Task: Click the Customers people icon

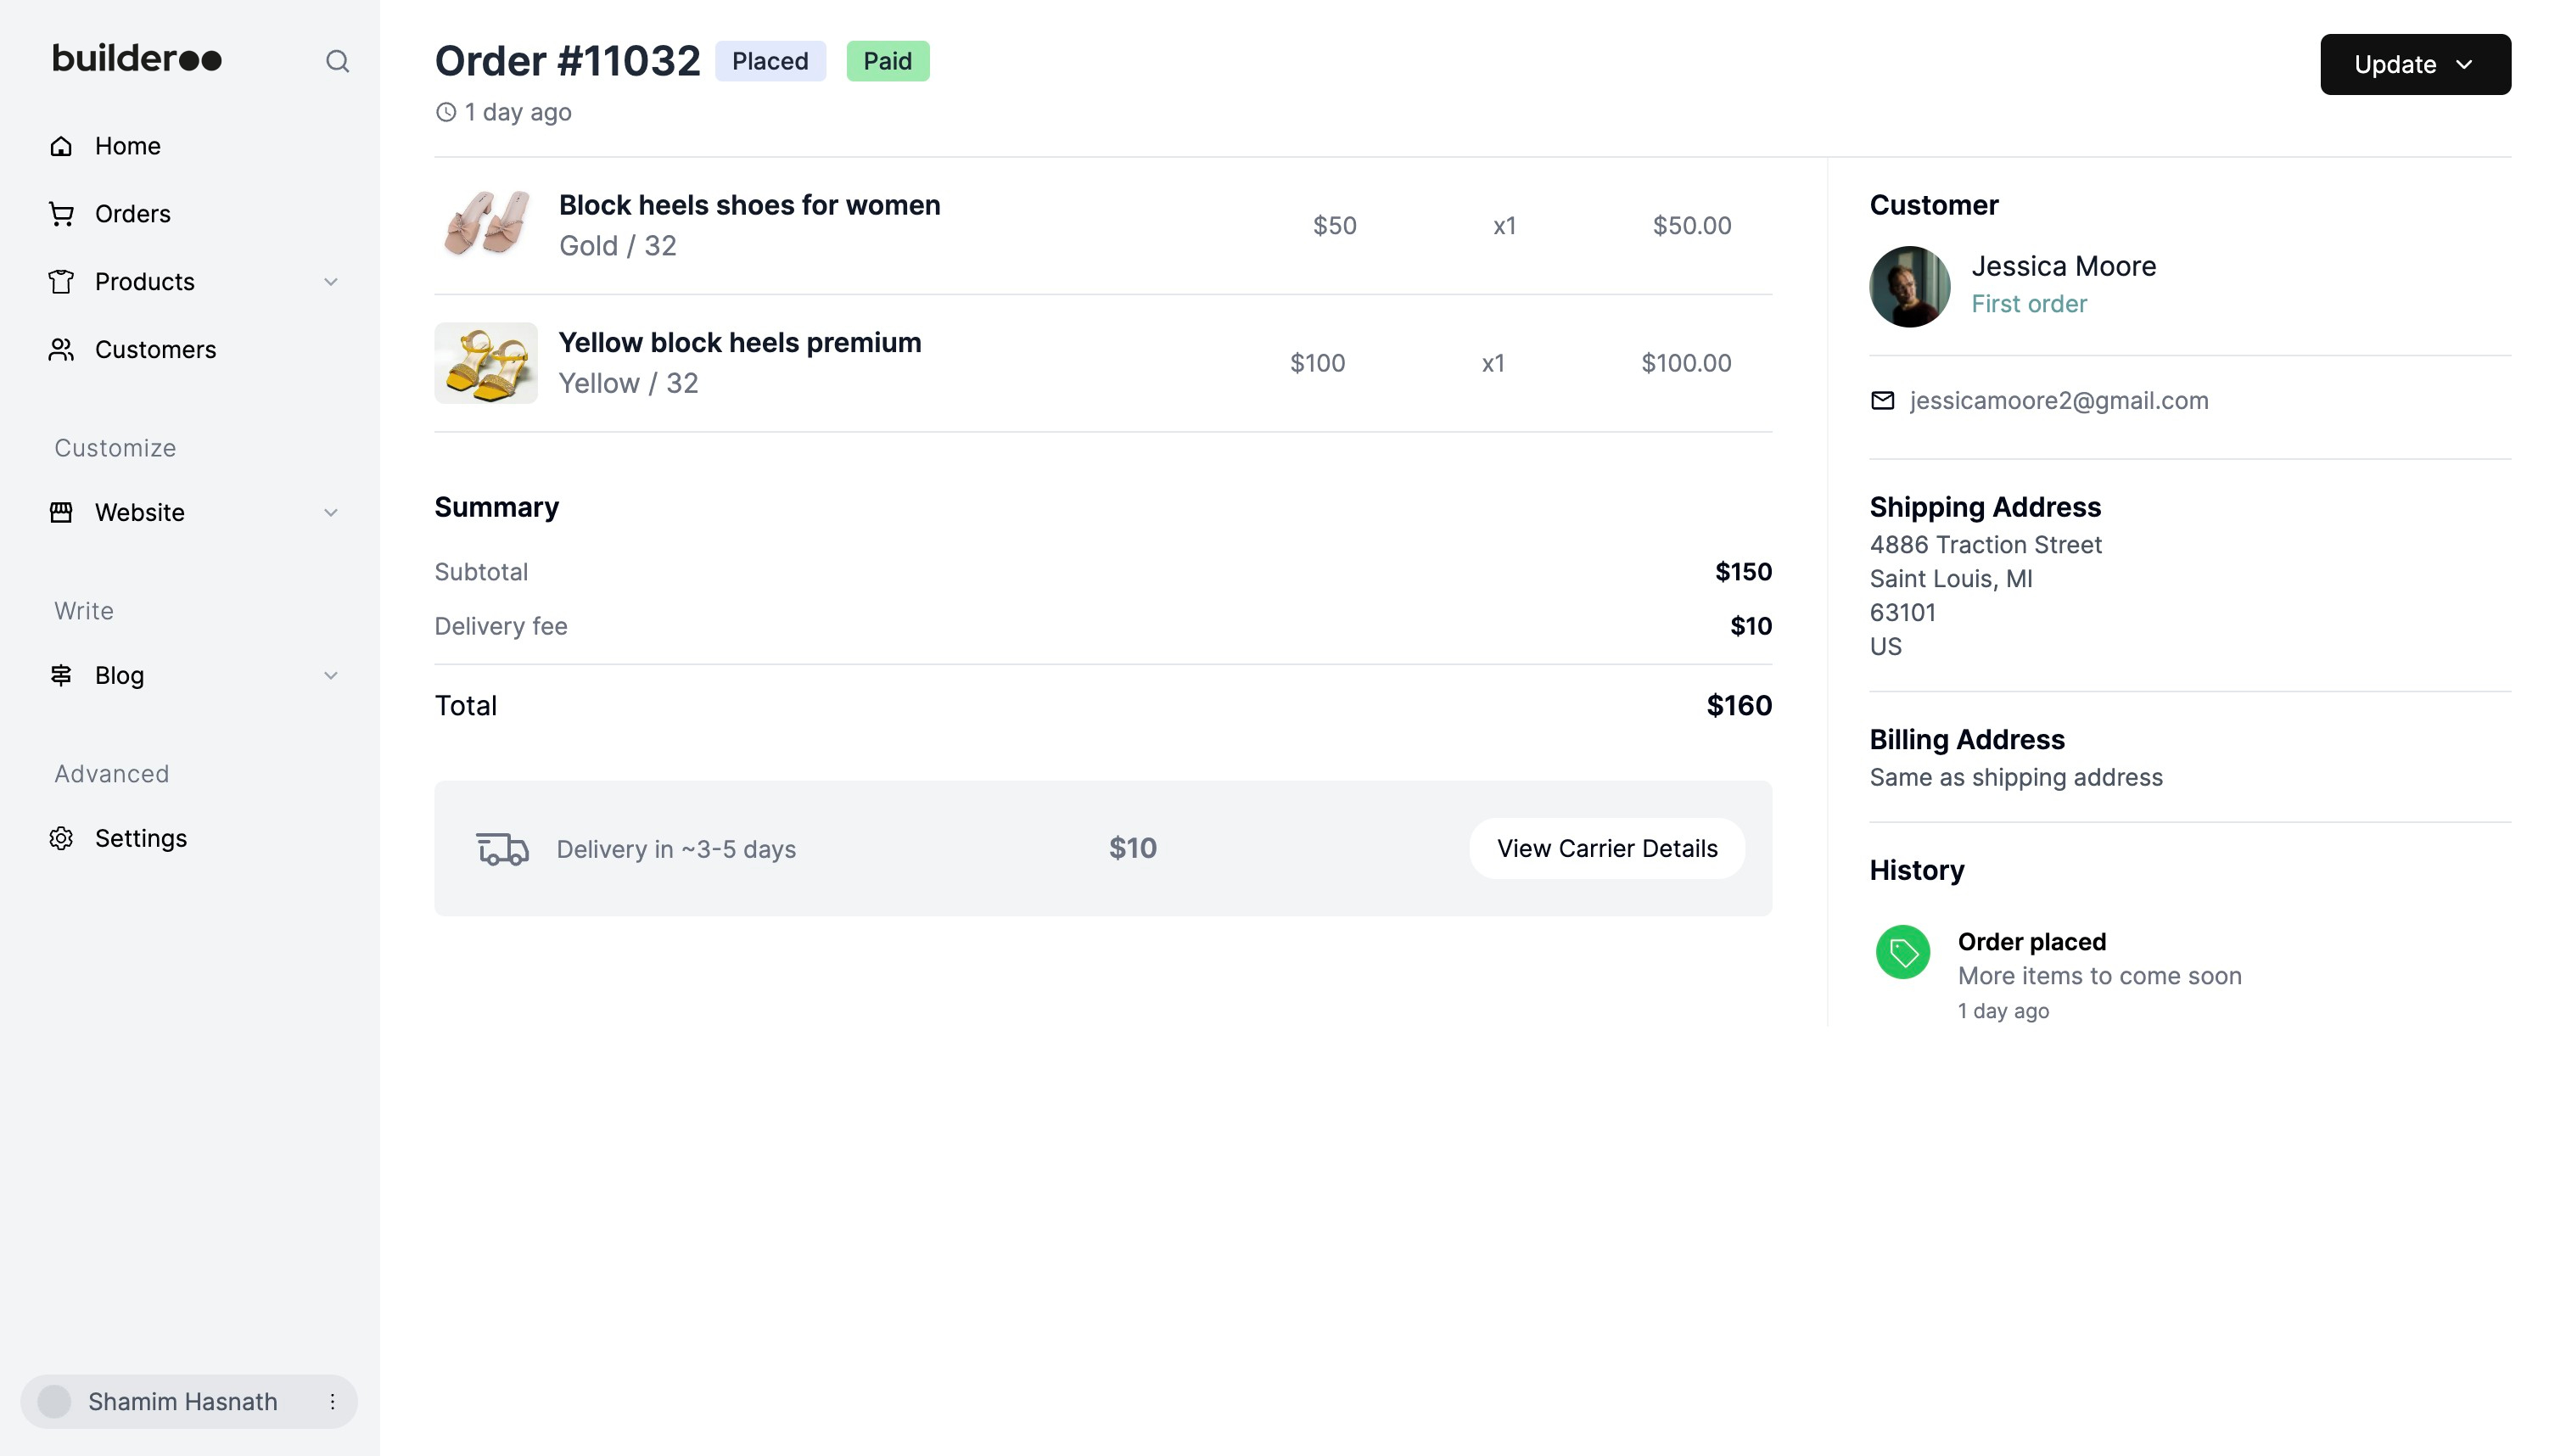Action: 61,350
